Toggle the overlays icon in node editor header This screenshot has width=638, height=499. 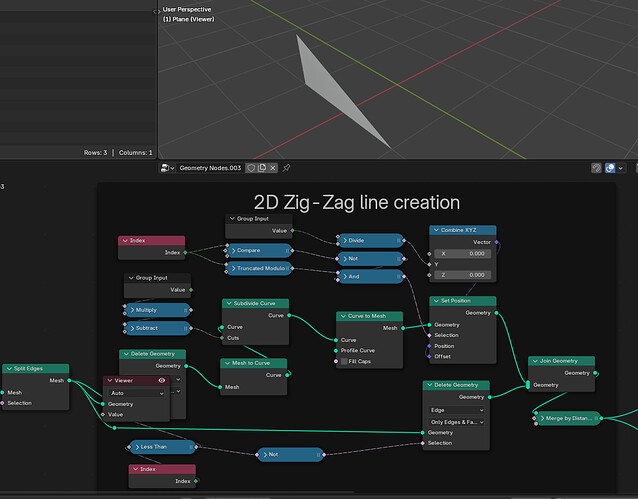click(x=610, y=168)
